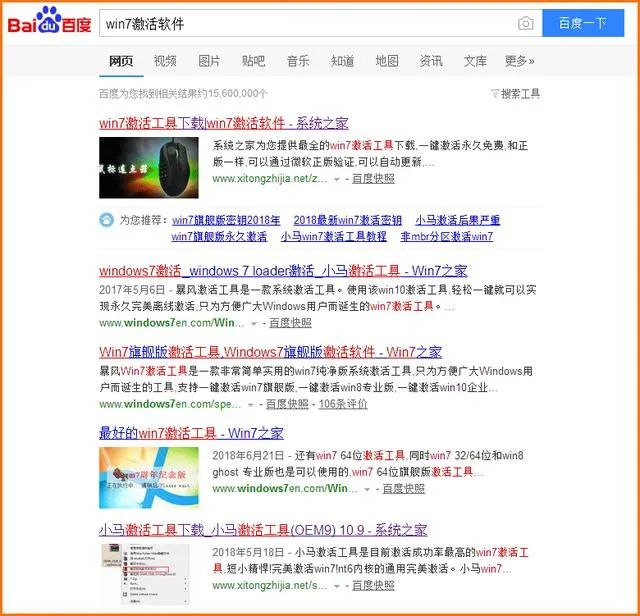Open result 最好的win7激活工具 - Win7之家
The image size is (640, 616).
191,433
